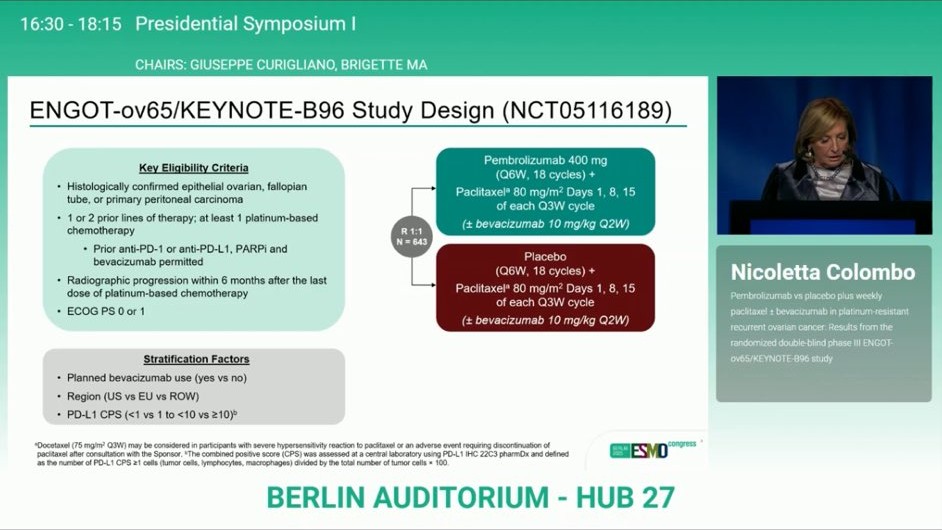Click the 16:30 - 18:15 session time
The image size is (942, 530).
[71, 23]
